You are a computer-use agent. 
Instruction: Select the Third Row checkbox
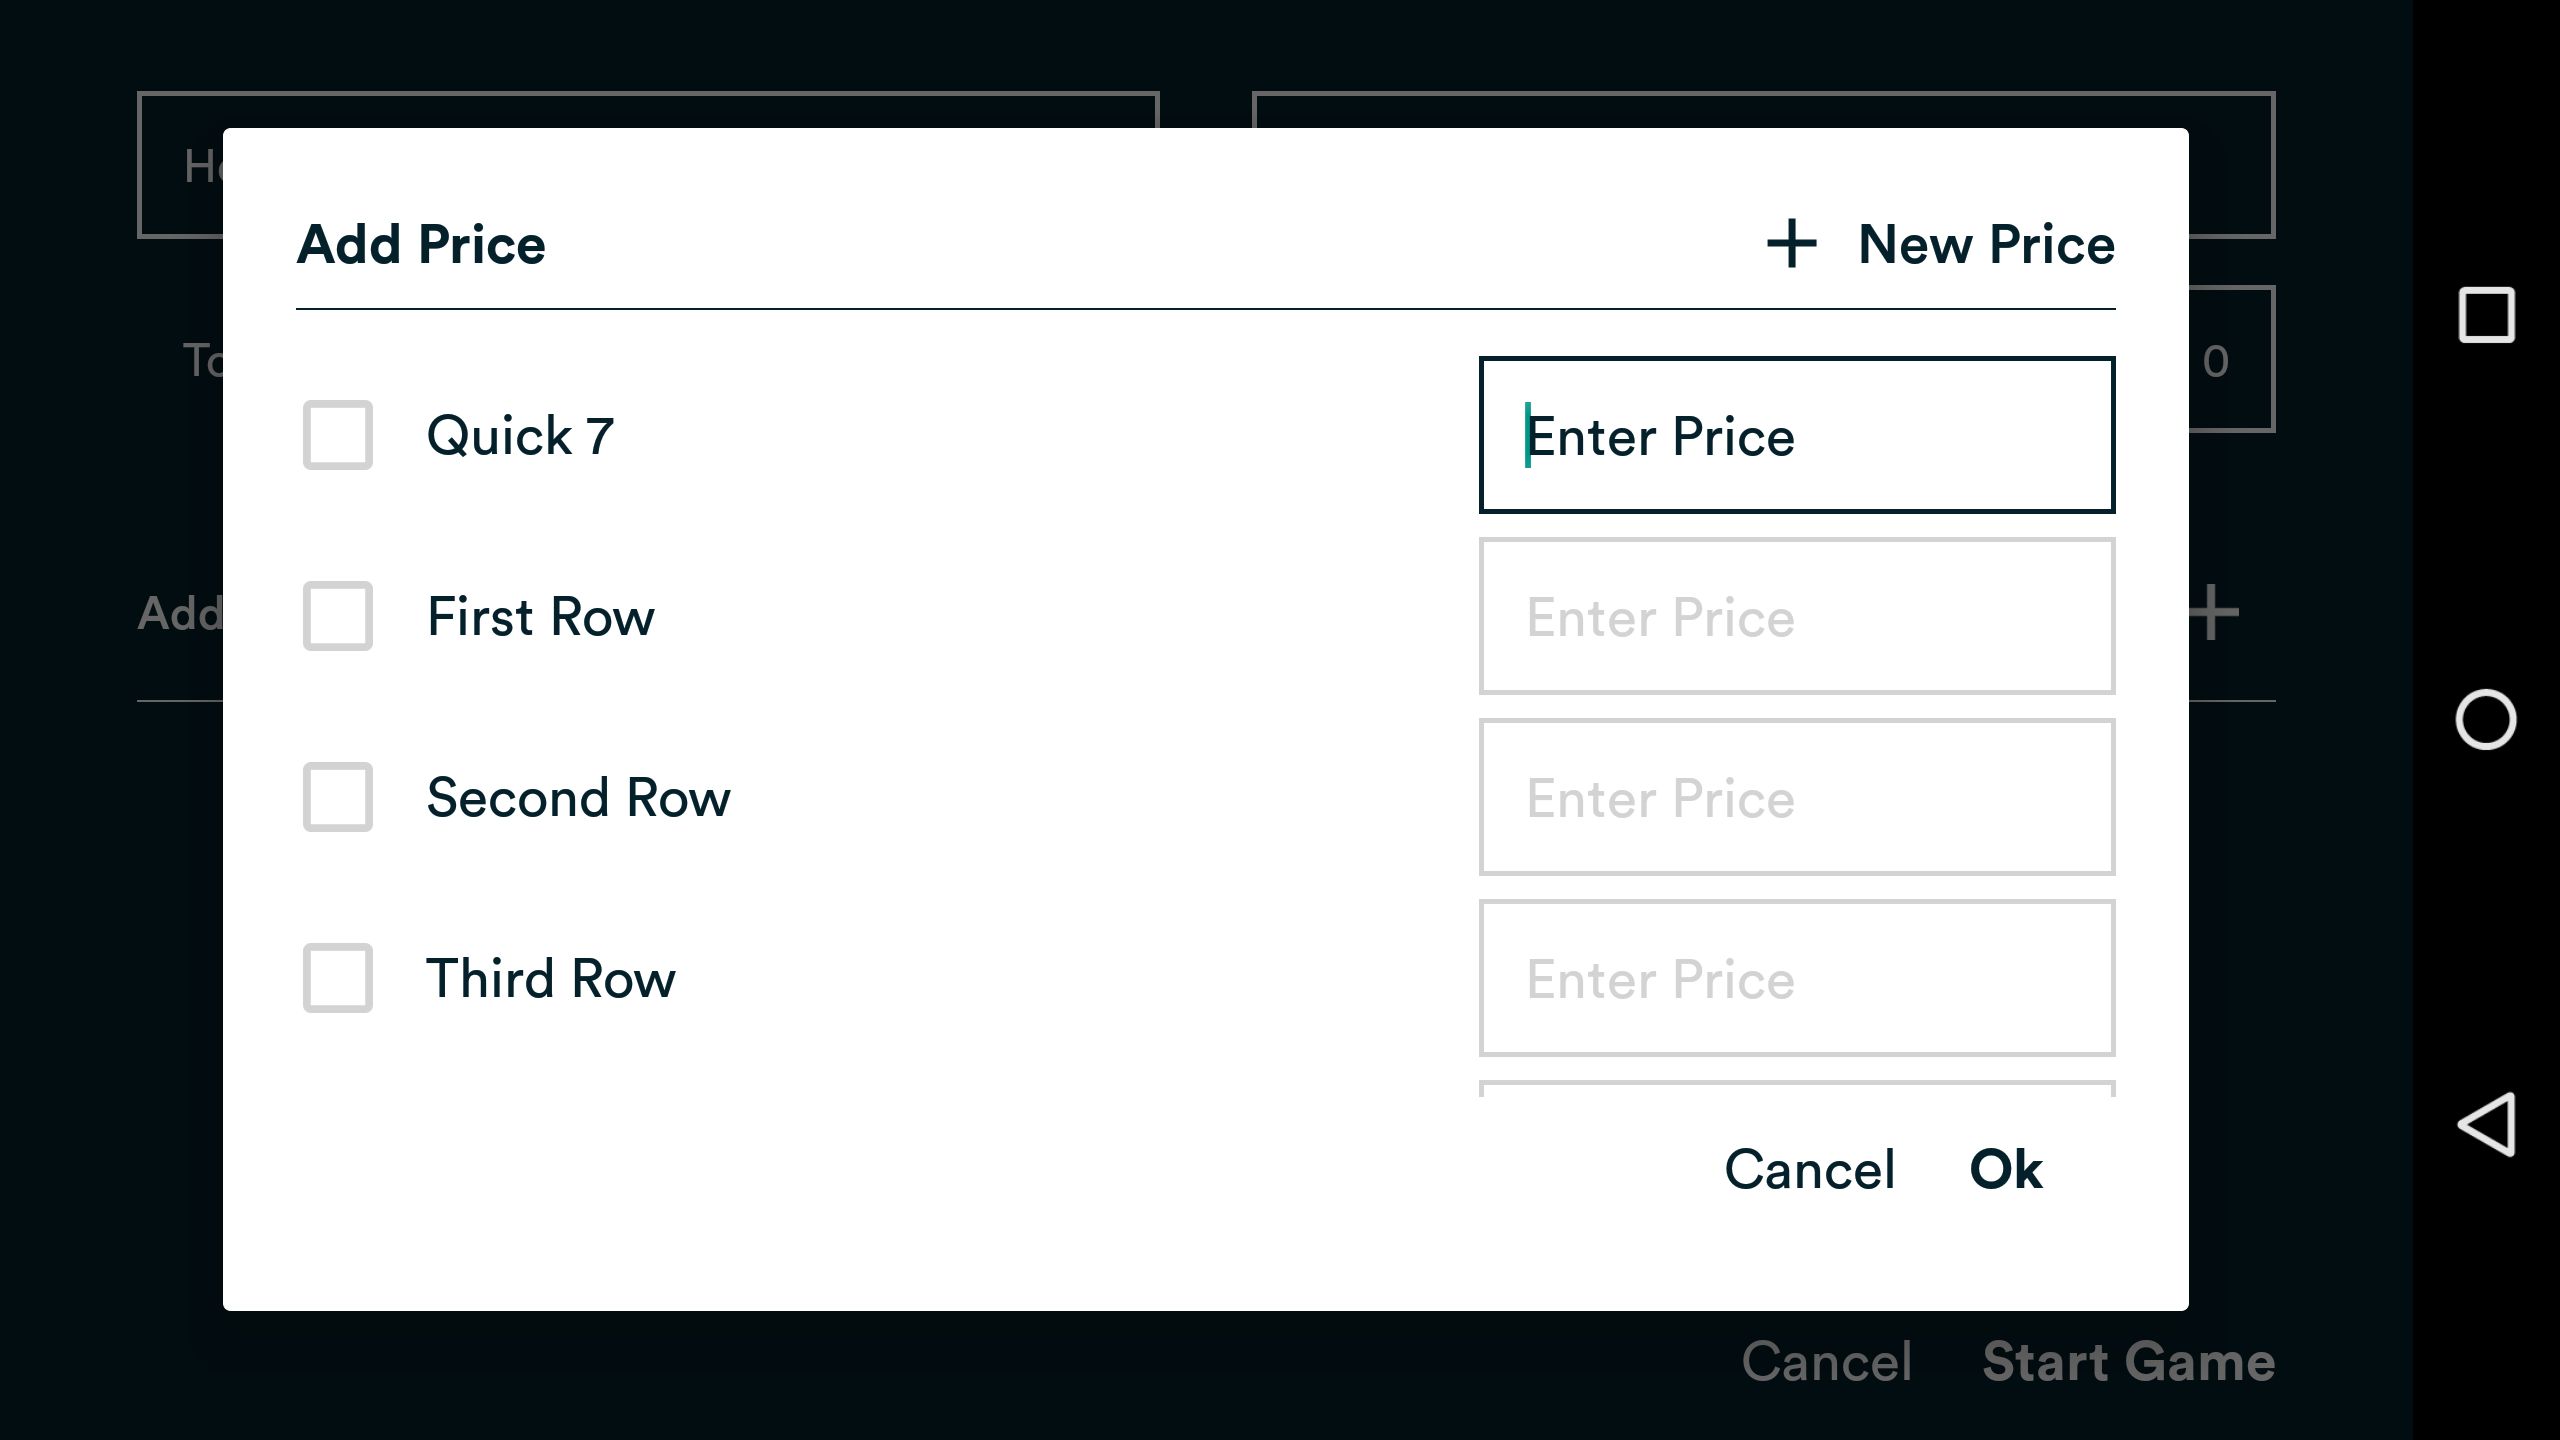(x=338, y=978)
